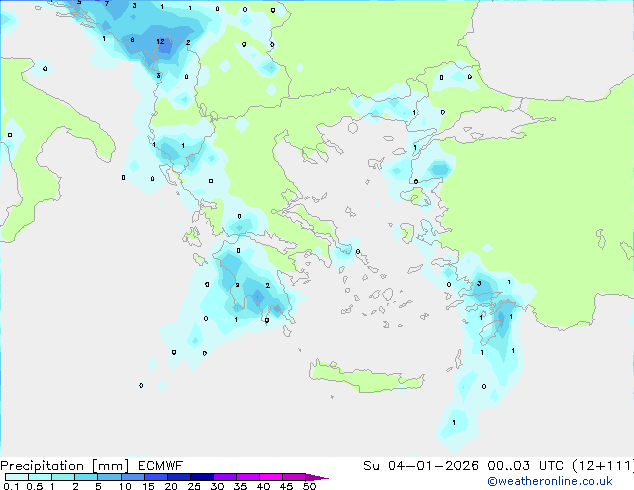Select the "(12+111)" forecast offset text

(602, 466)
